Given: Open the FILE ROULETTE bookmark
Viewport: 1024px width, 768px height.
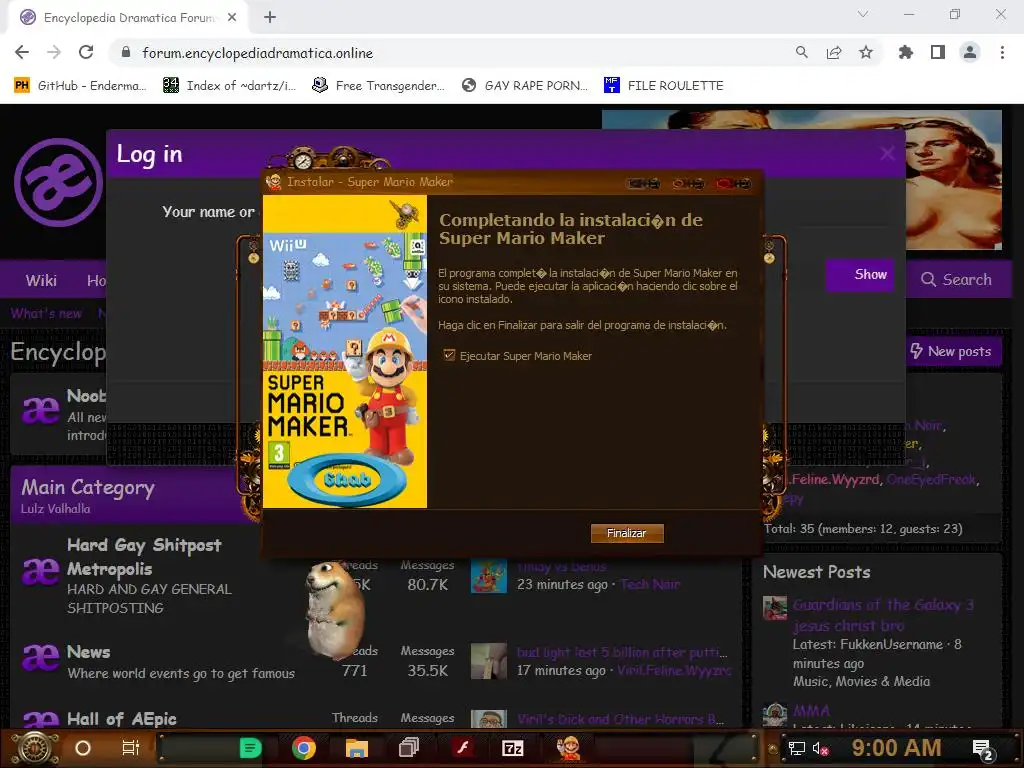Looking at the screenshot, I should click(x=664, y=85).
